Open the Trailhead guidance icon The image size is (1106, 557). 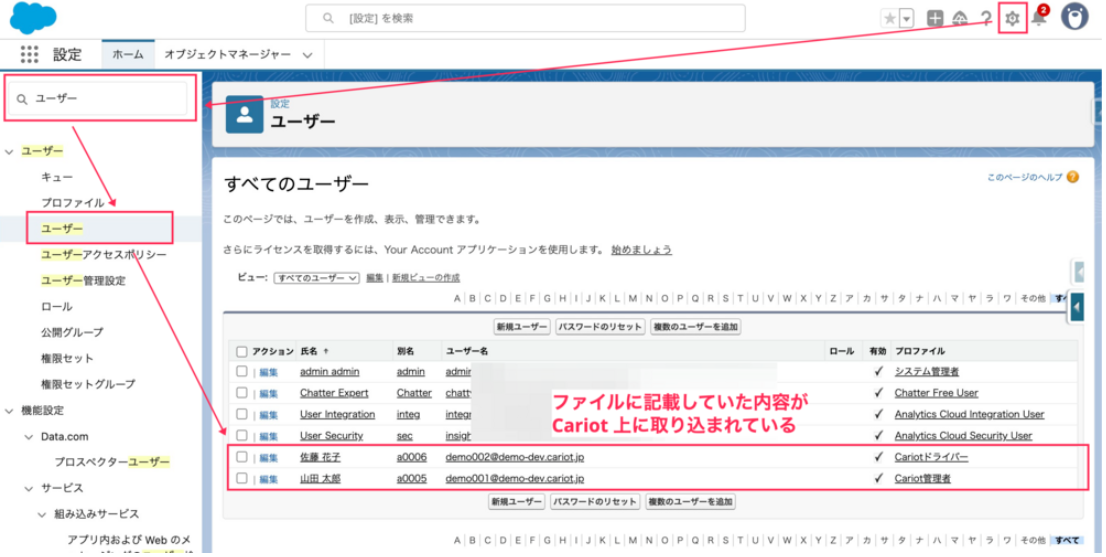[960, 19]
